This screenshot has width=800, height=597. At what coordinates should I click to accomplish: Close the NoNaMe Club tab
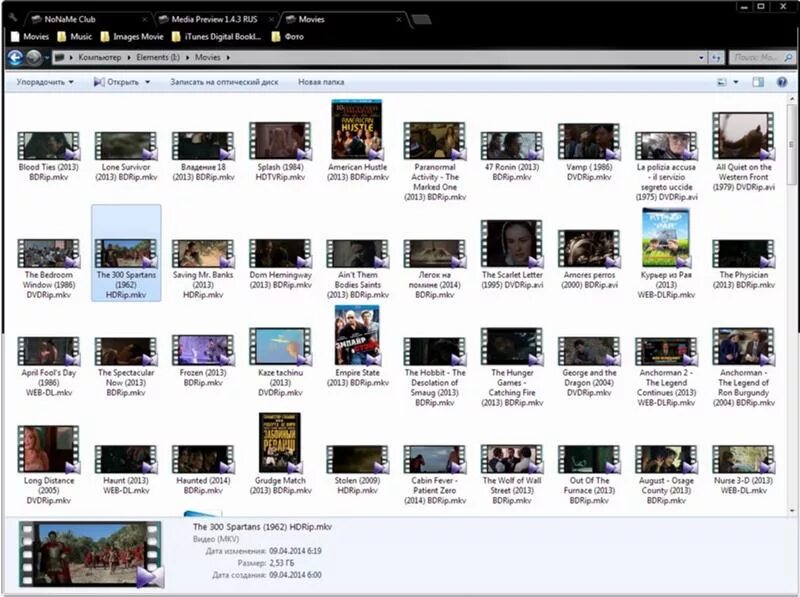coord(144,20)
